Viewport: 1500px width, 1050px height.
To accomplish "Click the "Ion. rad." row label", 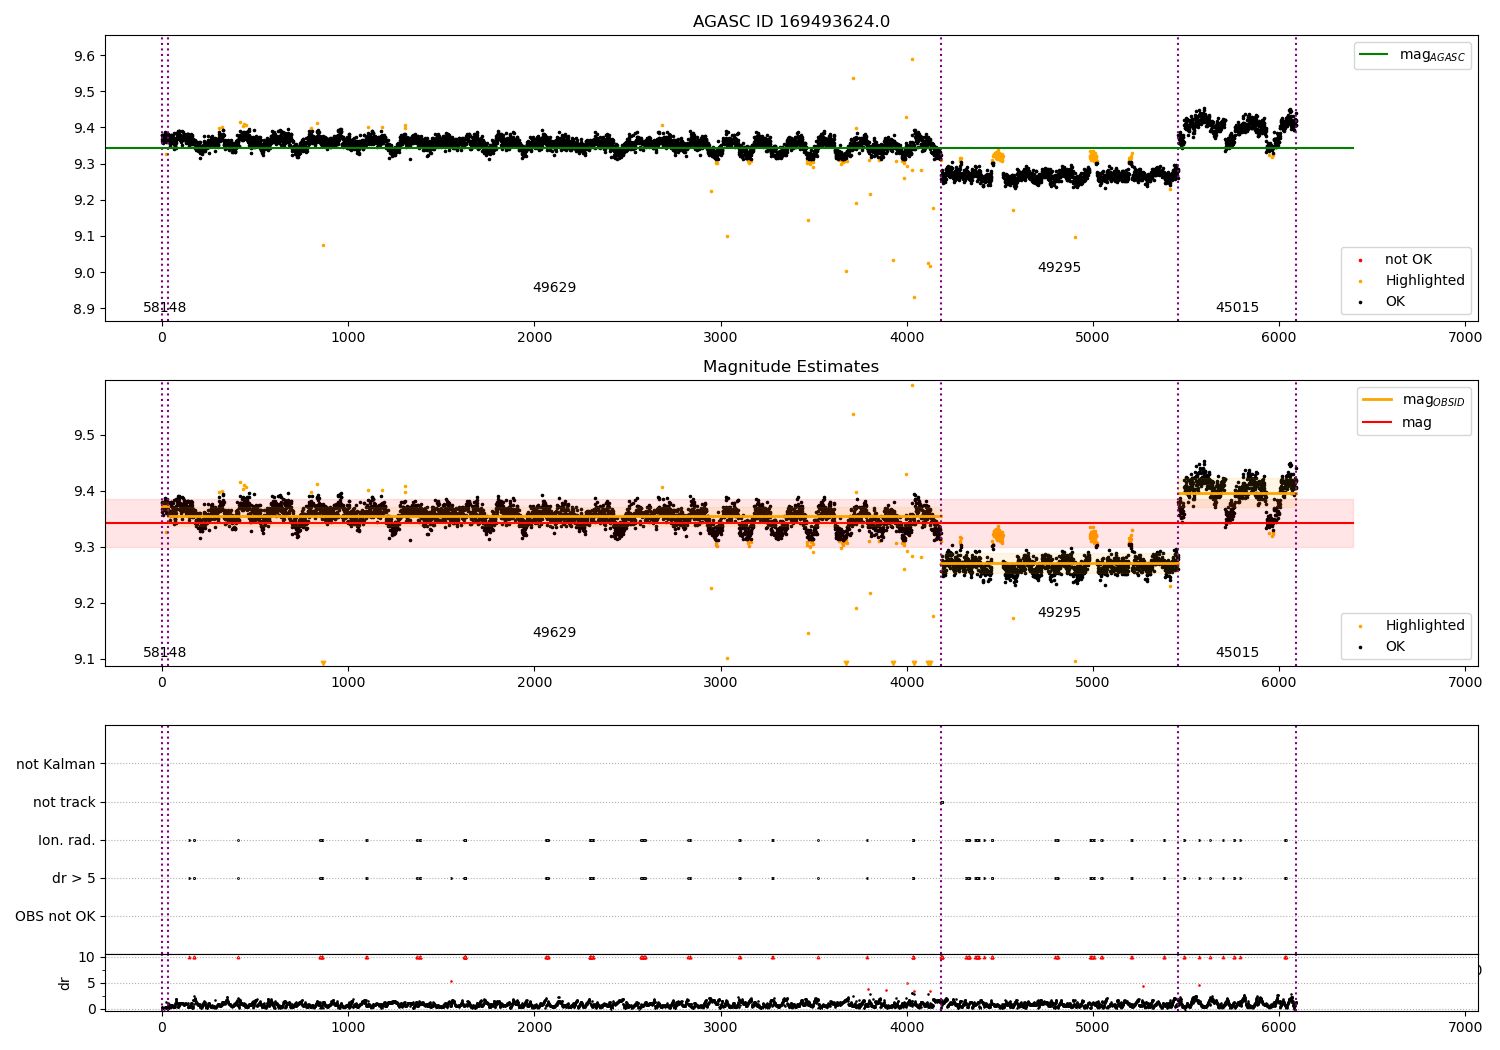I will pyautogui.click(x=67, y=840).
